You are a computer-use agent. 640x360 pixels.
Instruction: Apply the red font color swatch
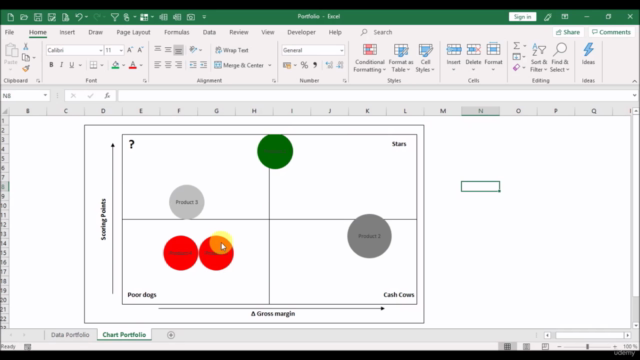133,65
